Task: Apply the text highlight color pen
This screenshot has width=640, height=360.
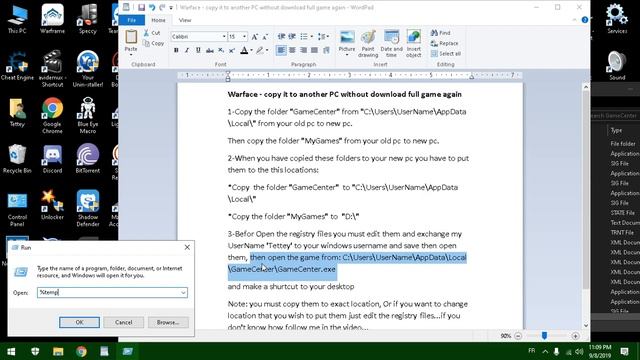Action: (x=260, y=50)
